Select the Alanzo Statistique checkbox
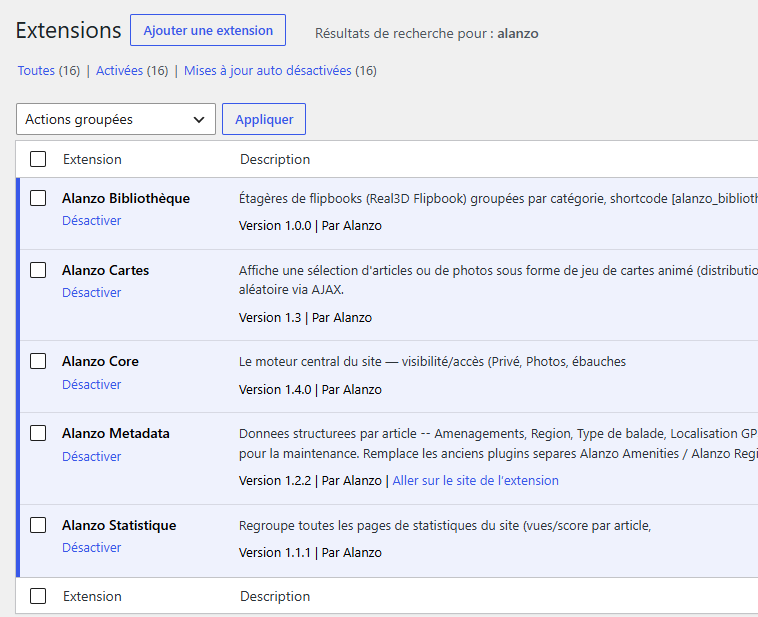758x617 pixels. (38, 525)
